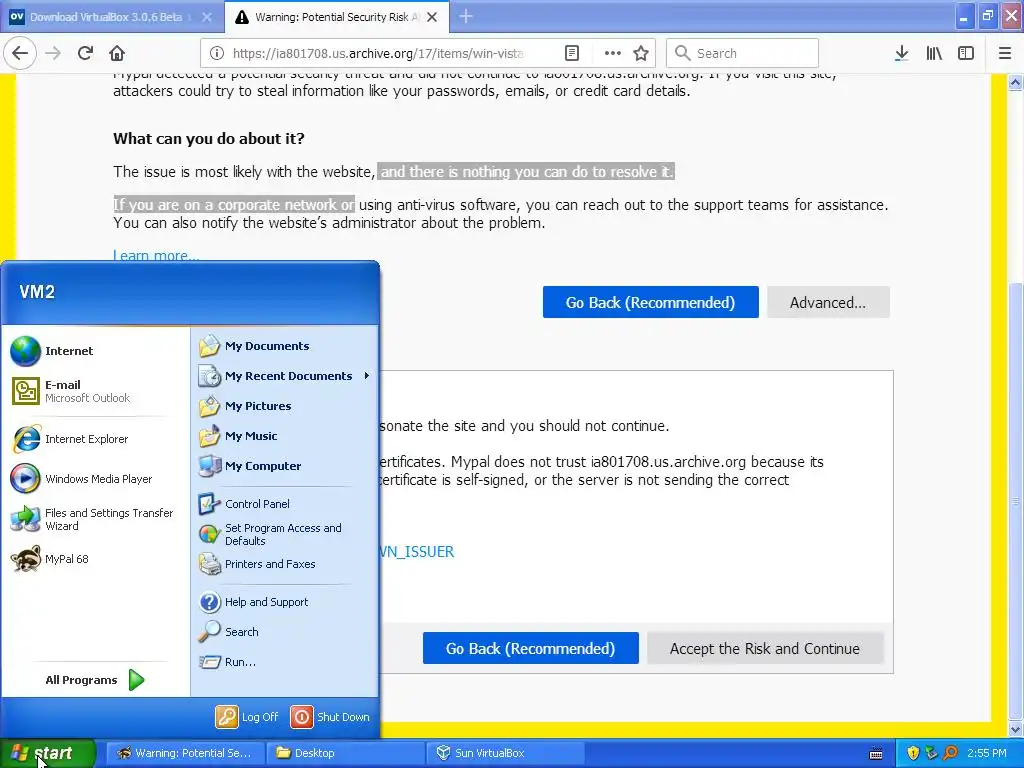The image size is (1024, 768).
Task: Open the browser home page
Action: (x=117, y=53)
